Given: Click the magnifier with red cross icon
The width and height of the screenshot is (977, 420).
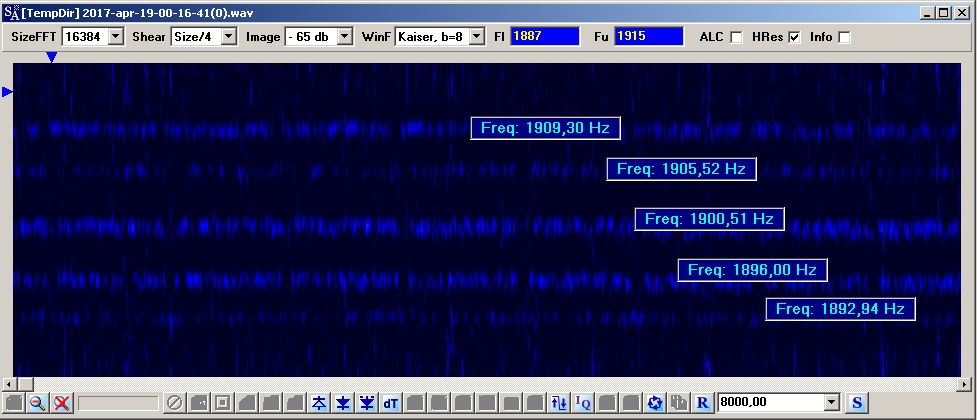Looking at the screenshot, I should click(x=61, y=403).
